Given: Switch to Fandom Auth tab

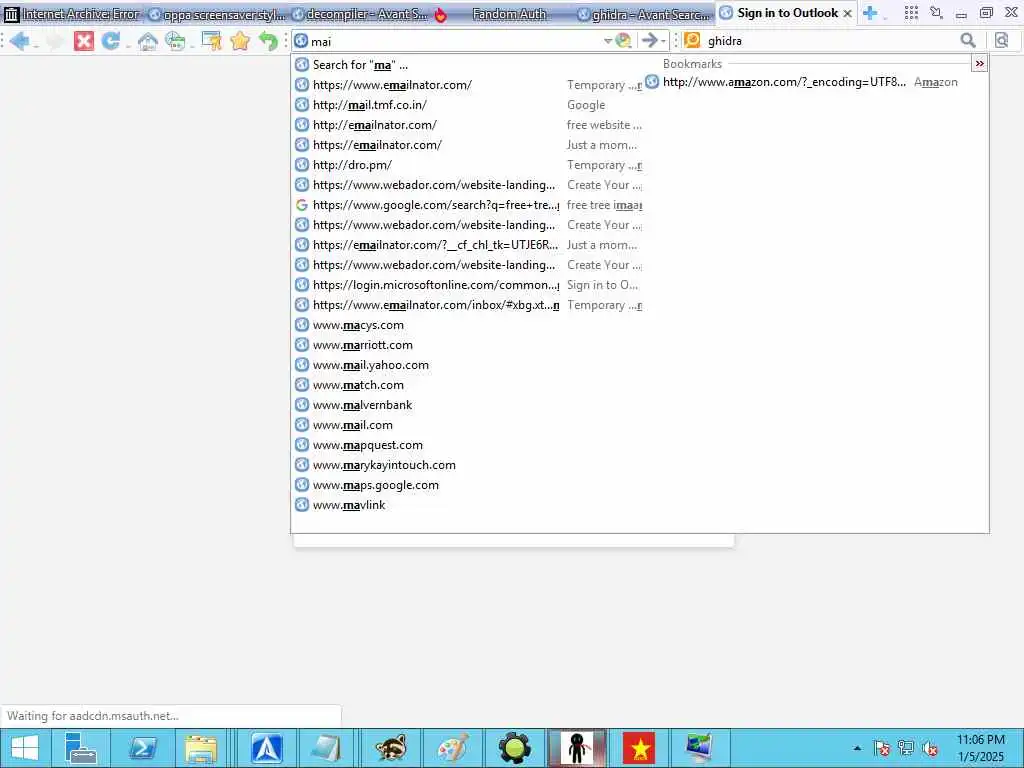Looking at the screenshot, I should (504, 14).
